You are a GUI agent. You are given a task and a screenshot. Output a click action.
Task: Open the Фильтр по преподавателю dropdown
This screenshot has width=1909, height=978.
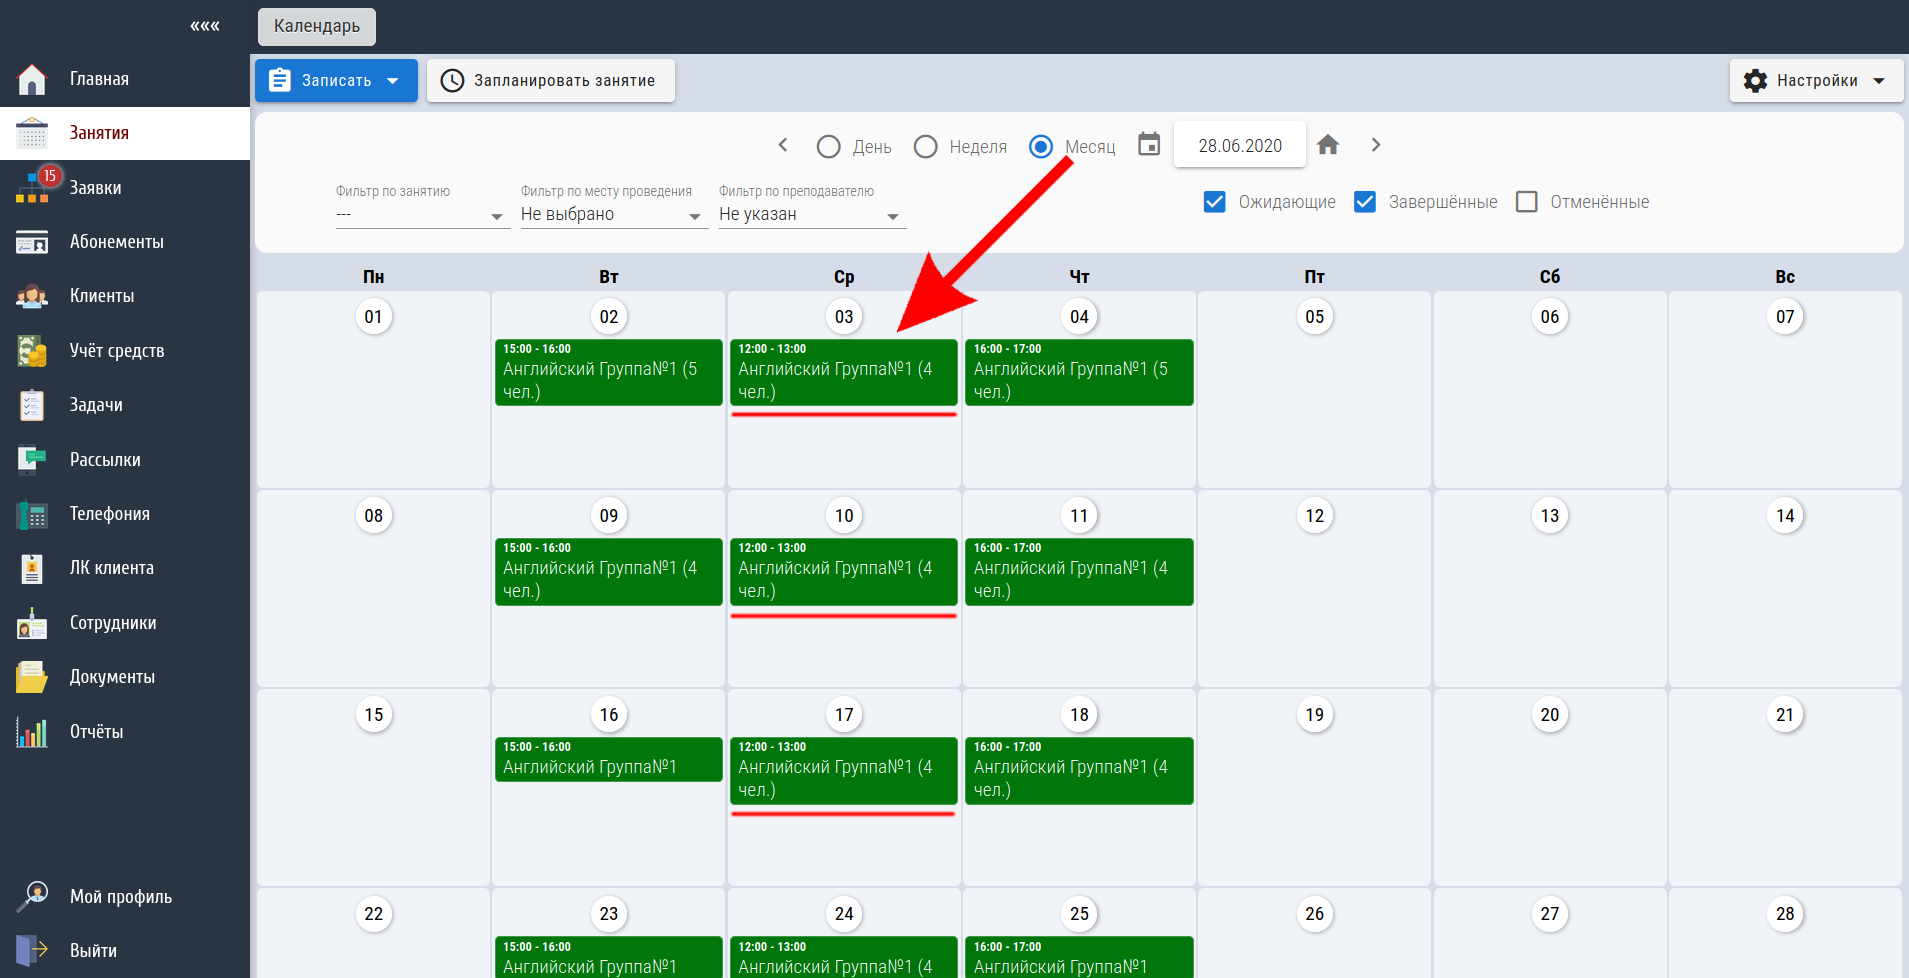pyautogui.click(x=812, y=215)
